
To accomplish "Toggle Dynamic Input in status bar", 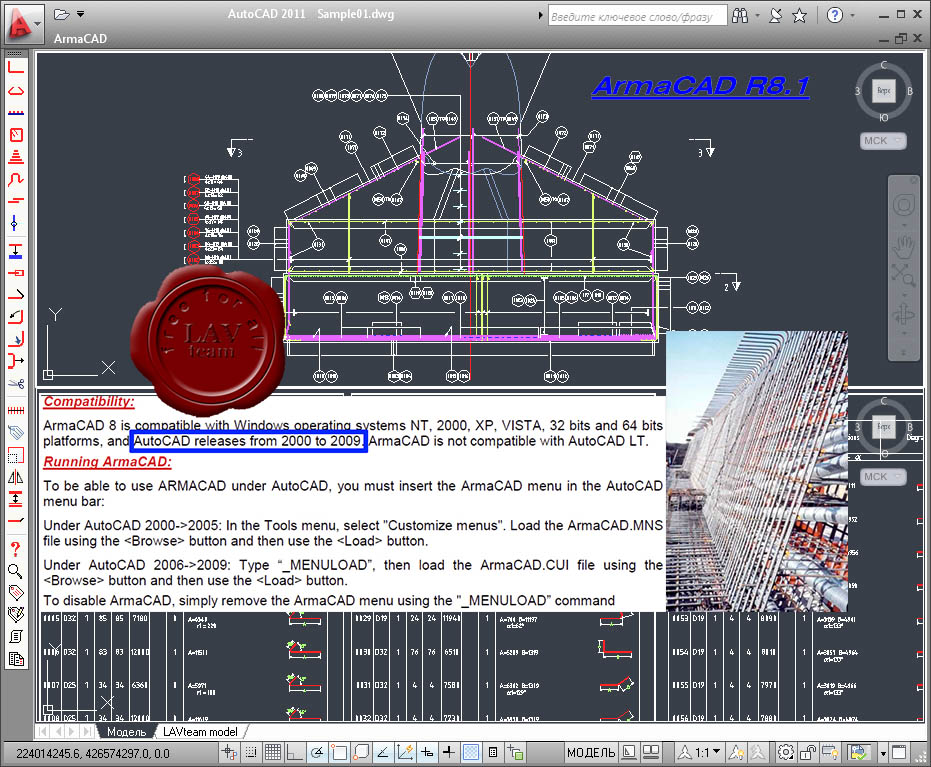I will (x=427, y=753).
